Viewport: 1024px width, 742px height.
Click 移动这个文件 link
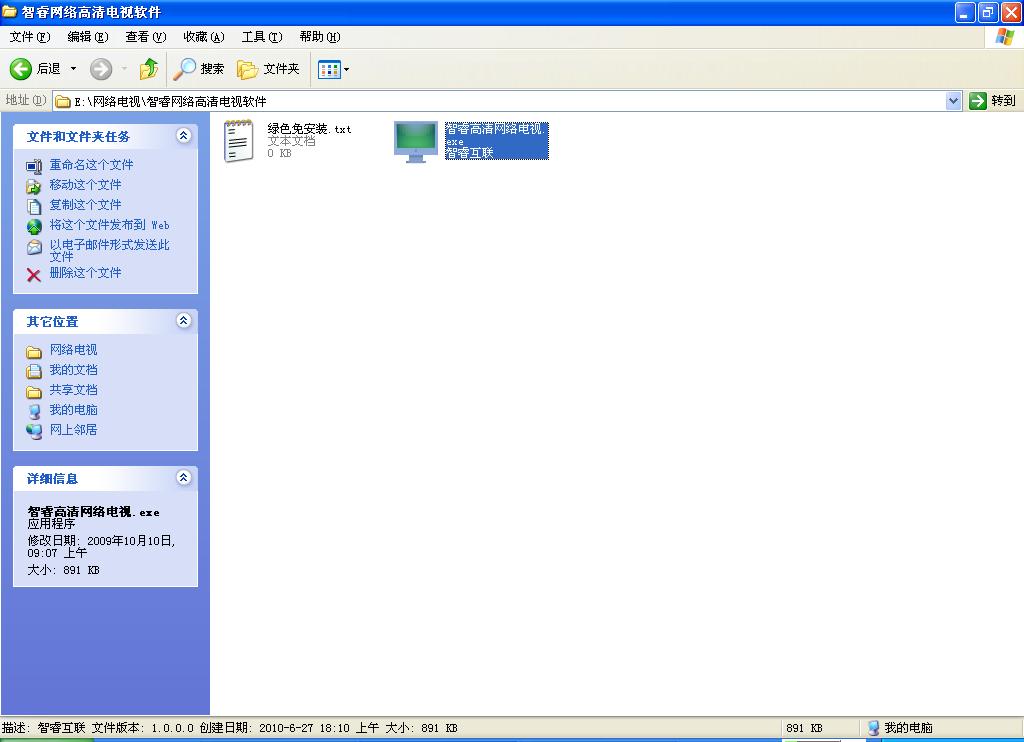86,185
